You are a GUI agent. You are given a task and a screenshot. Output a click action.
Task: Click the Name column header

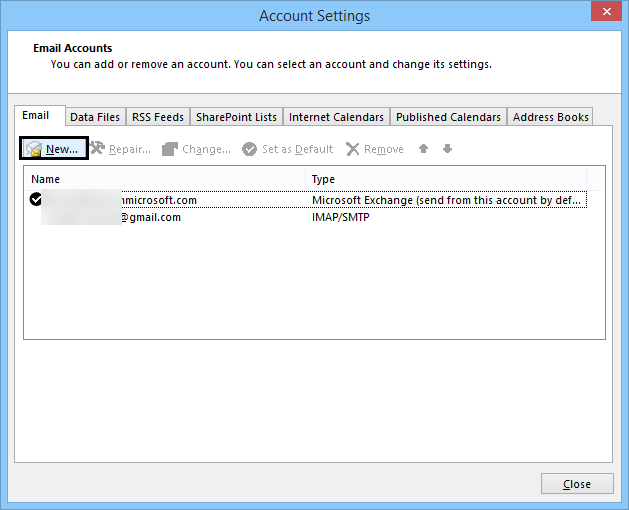point(165,179)
